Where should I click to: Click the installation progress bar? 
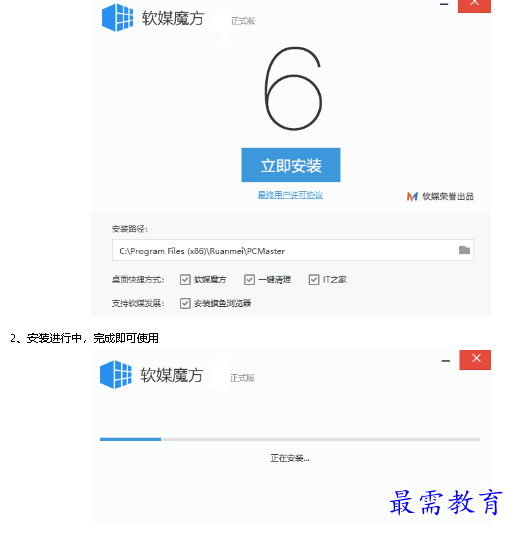(x=290, y=439)
